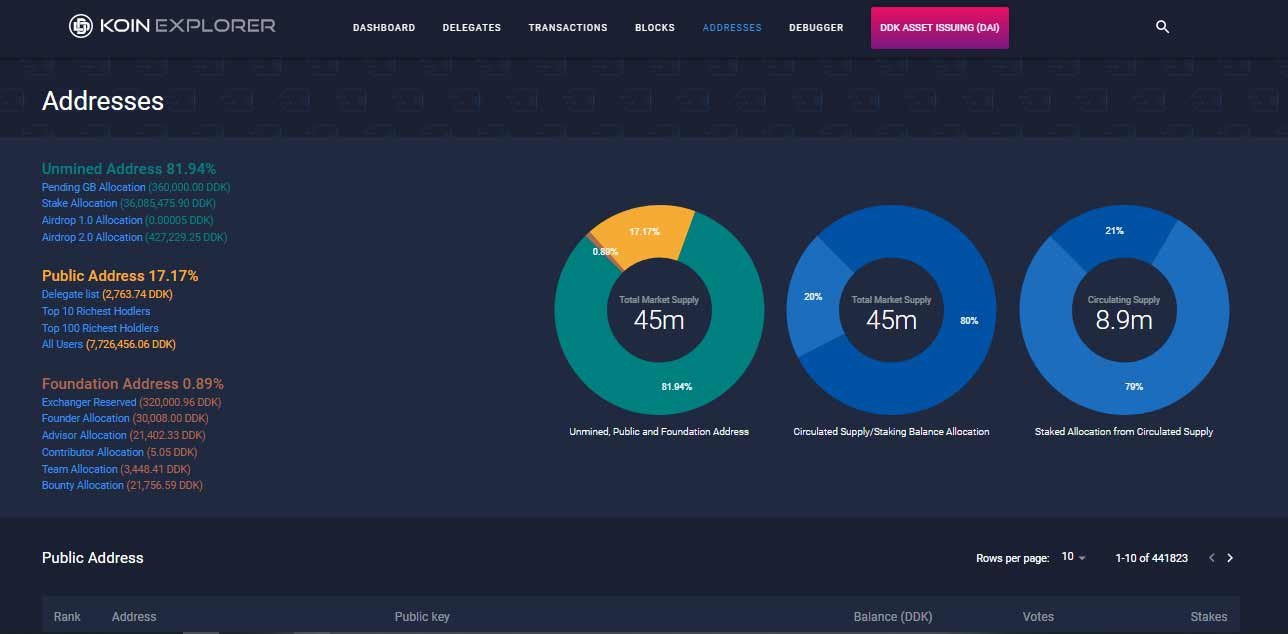Click the orange 17.17% public donut segment
Viewport: 1288px width, 634px height.
tap(645, 232)
